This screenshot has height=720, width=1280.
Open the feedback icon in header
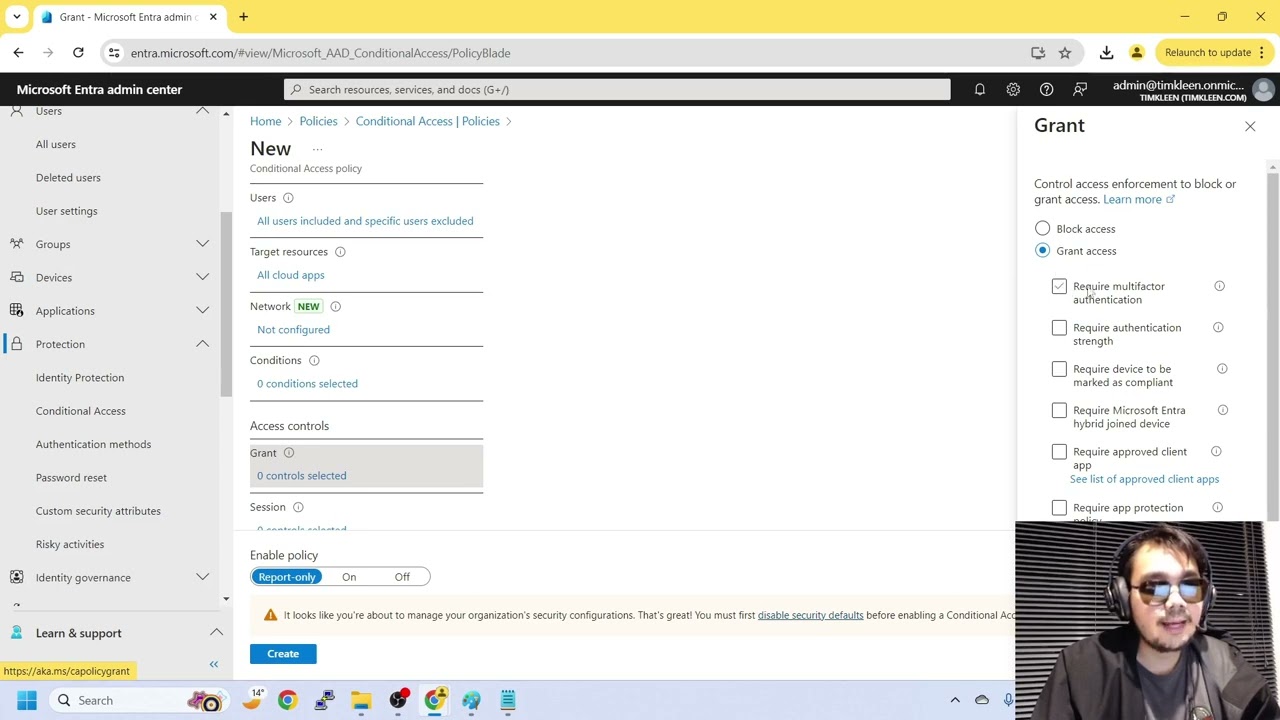[1080, 89]
